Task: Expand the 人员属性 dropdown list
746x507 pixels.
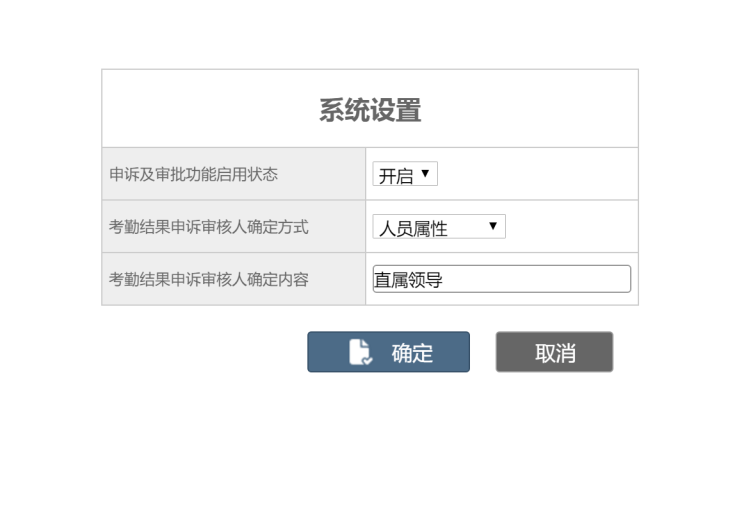Action: pyautogui.click(x=439, y=228)
